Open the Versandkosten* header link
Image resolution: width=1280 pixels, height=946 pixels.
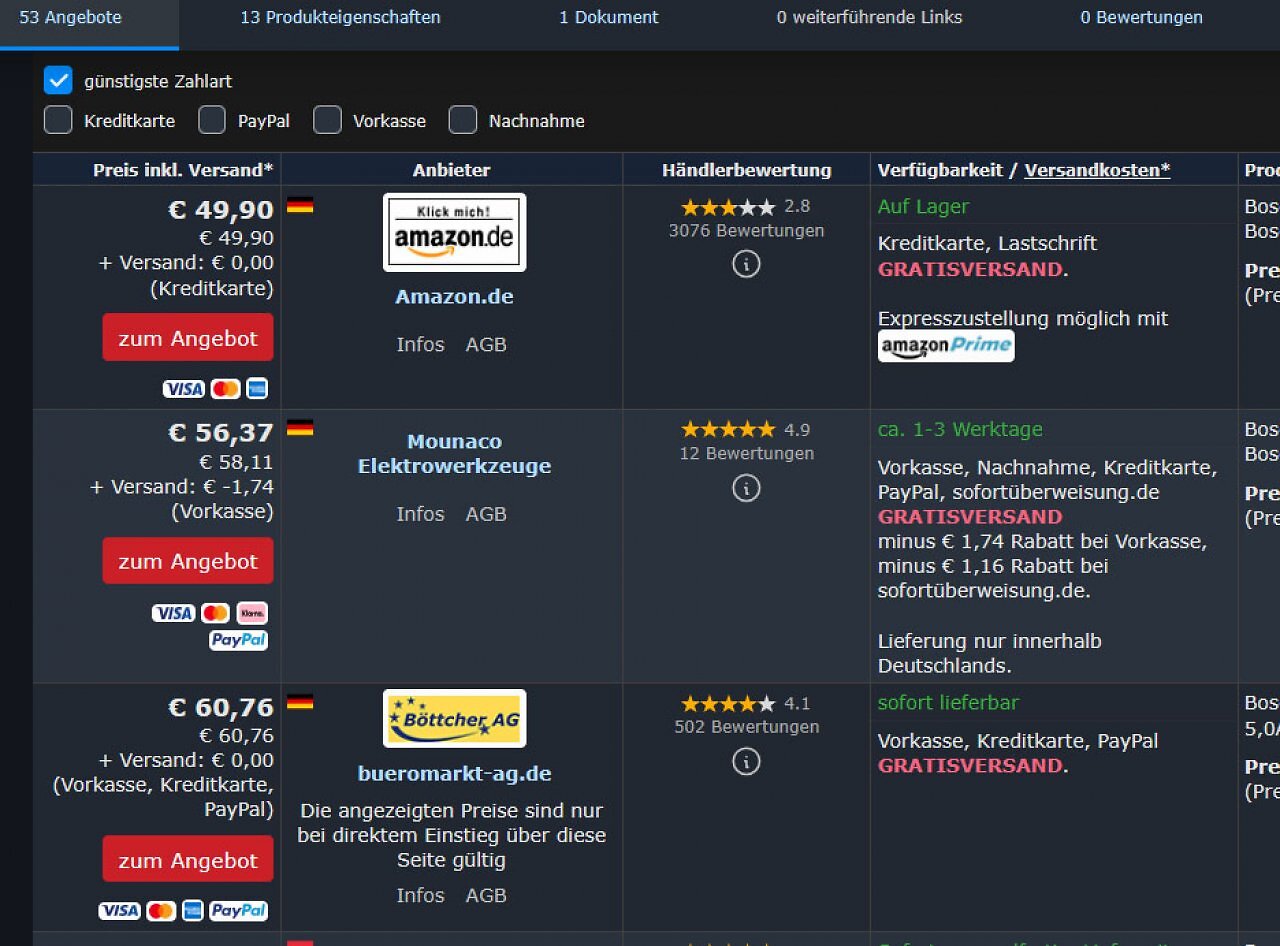(1097, 170)
